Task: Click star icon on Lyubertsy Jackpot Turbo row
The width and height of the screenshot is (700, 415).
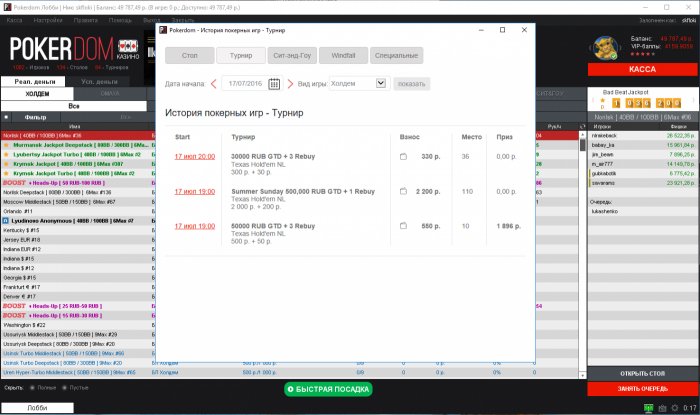Action: [x=6, y=155]
